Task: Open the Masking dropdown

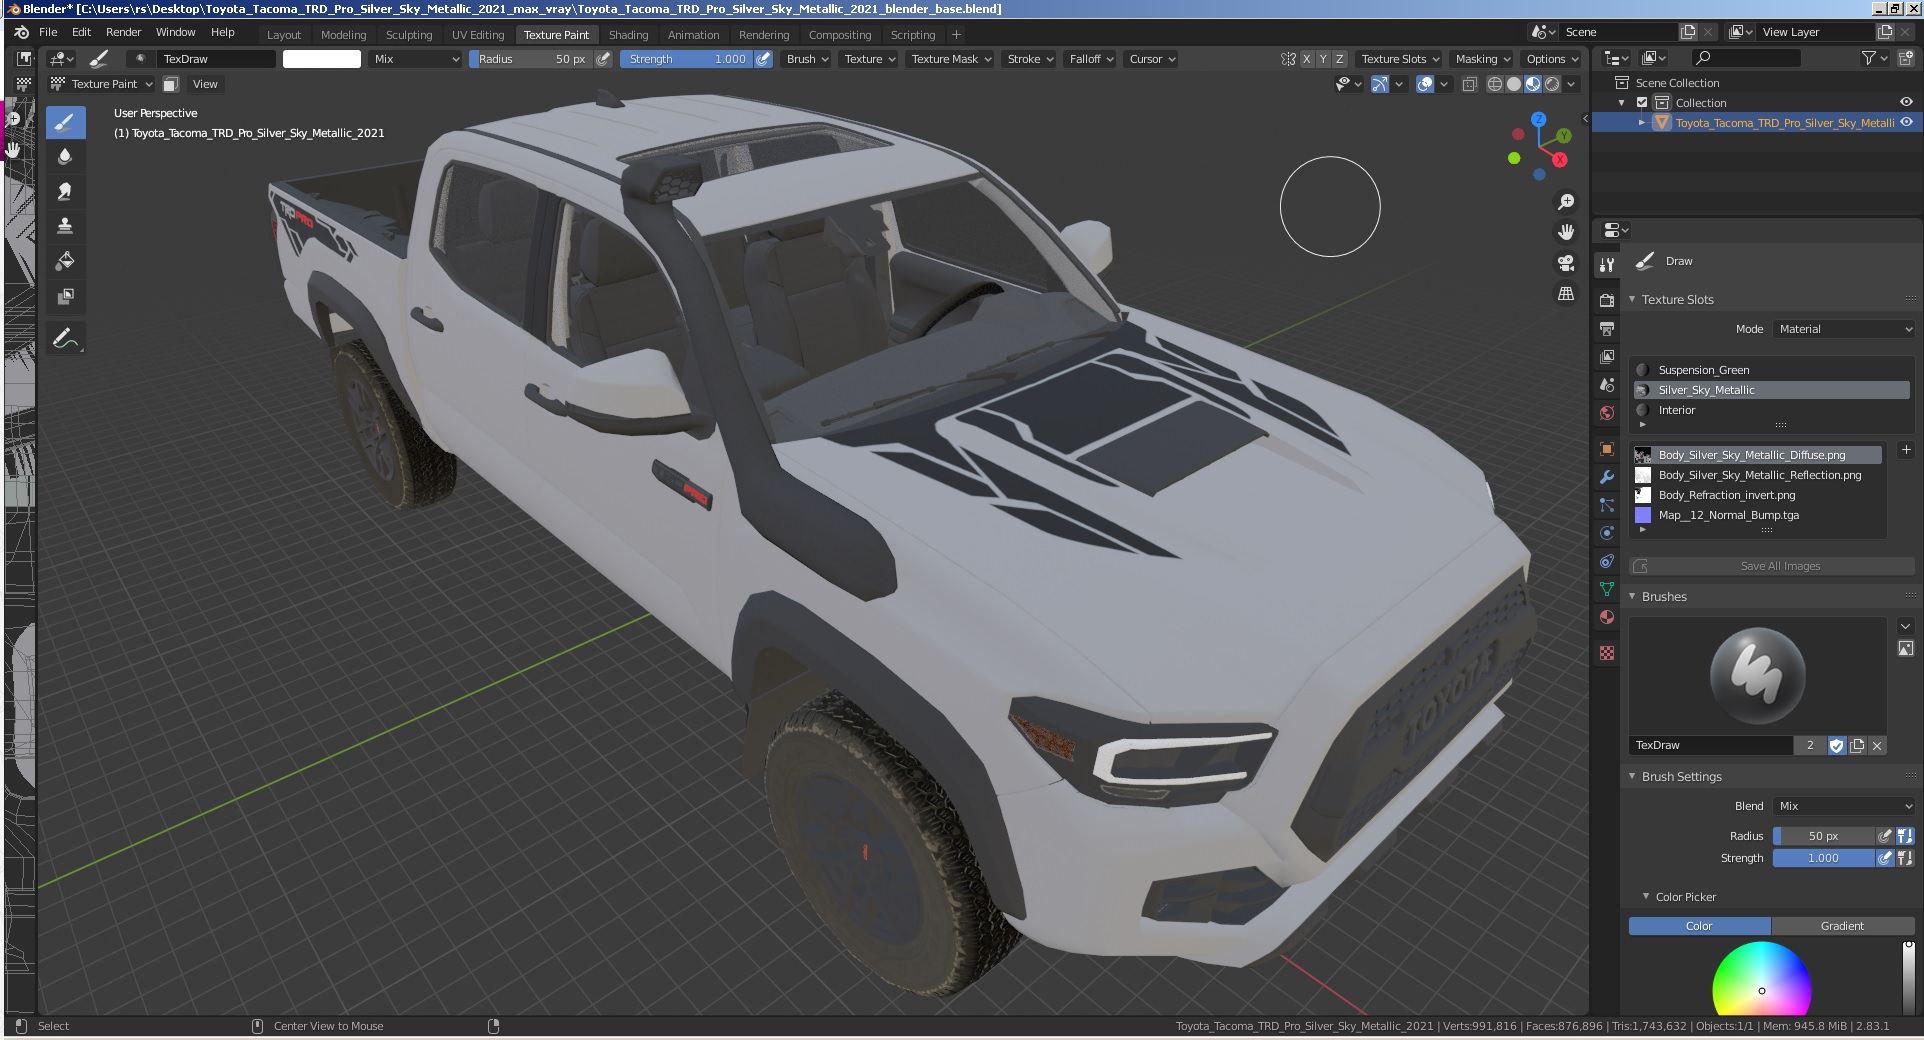Action: click(x=1482, y=59)
